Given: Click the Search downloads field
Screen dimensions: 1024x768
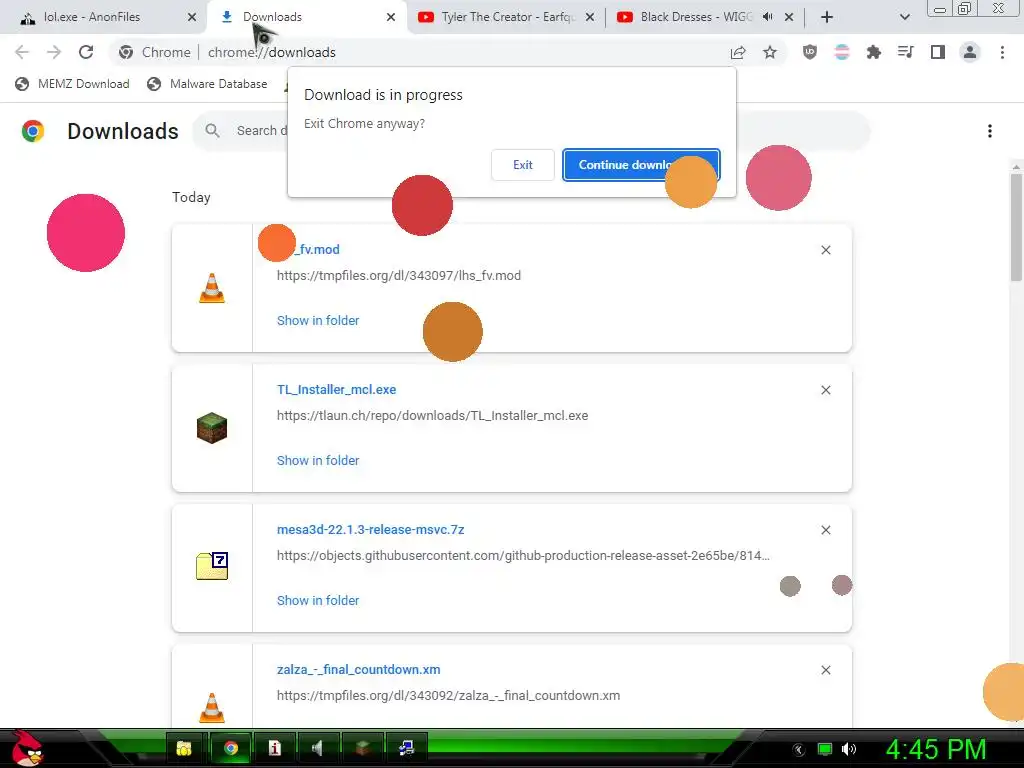Looking at the screenshot, I should 530,131.
